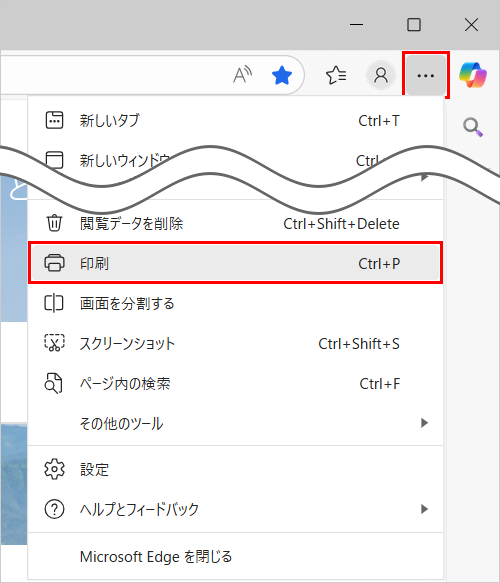This screenshot has height=583, width=500.
Task: Select 画面を分割する menu item
Action: point(235,303)
